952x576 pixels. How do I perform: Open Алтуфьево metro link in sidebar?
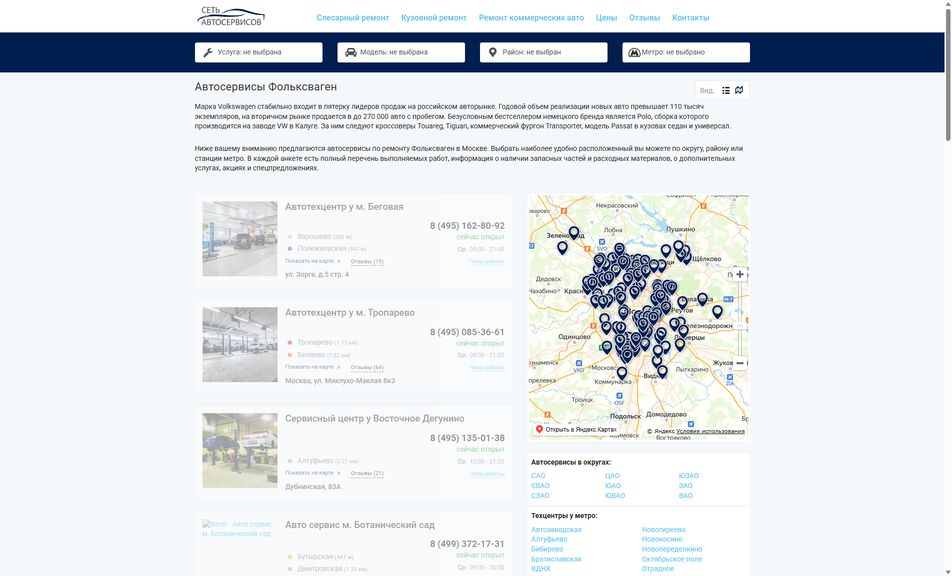click(x=549, y=539)
